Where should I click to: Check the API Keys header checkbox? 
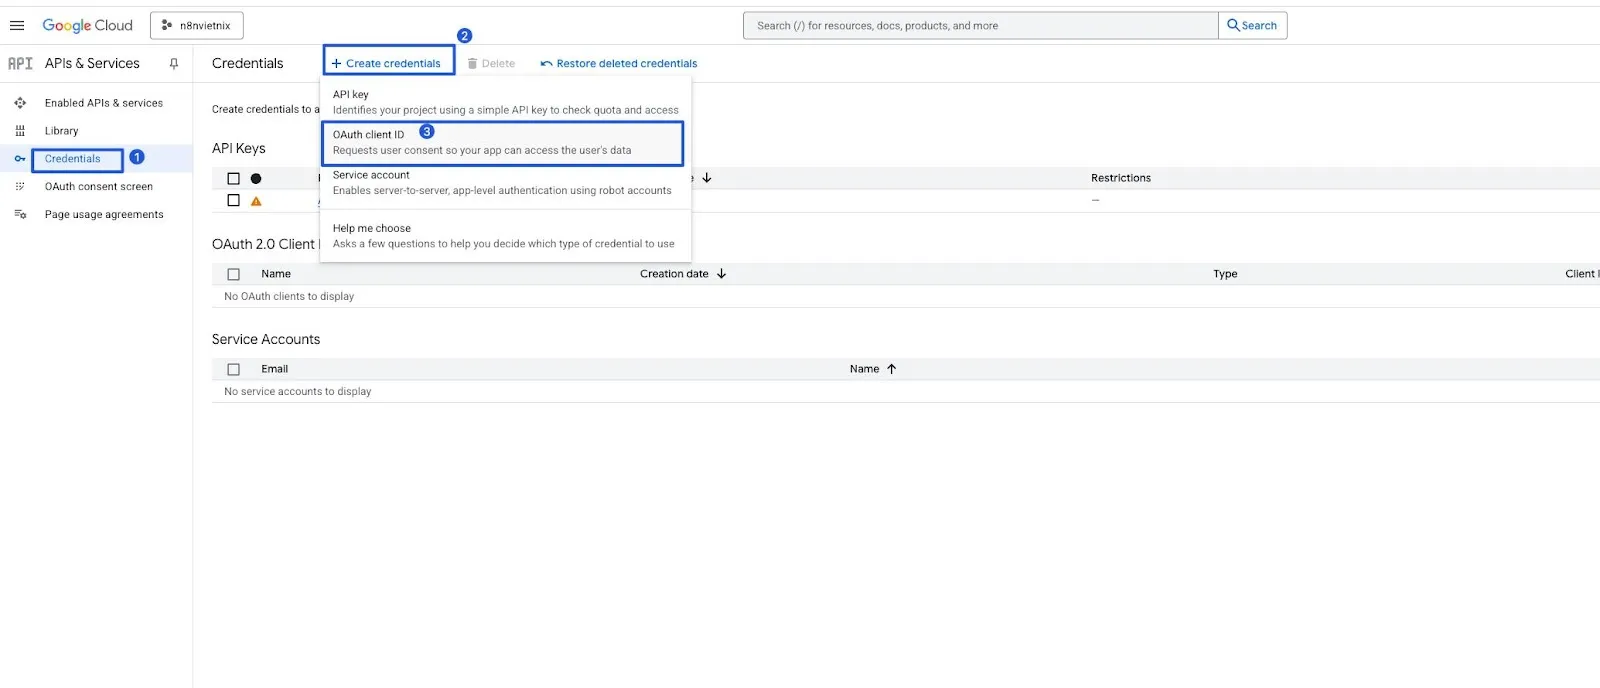234,179
